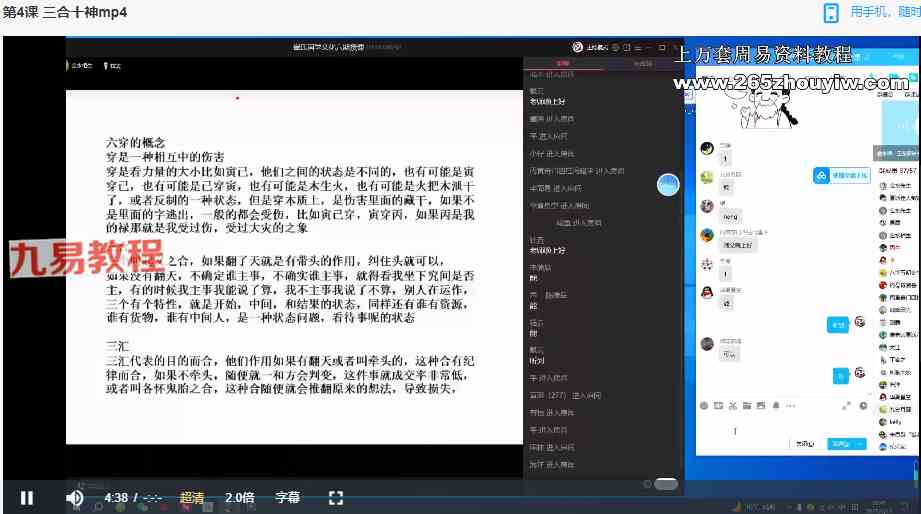Click the blue send button in chat
This screenshot has height=514, width=921.
(x=838, y=444)
